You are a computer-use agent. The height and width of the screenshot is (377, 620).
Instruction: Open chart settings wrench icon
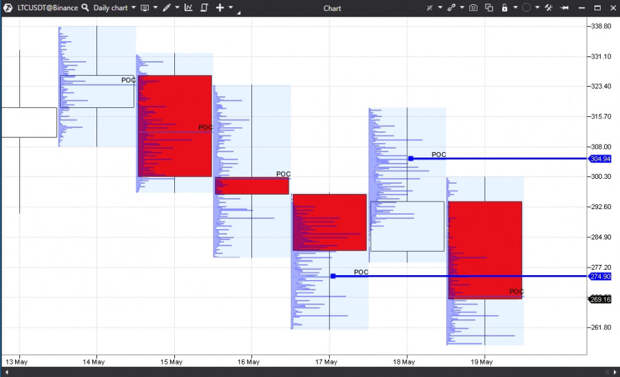(548, 8)
